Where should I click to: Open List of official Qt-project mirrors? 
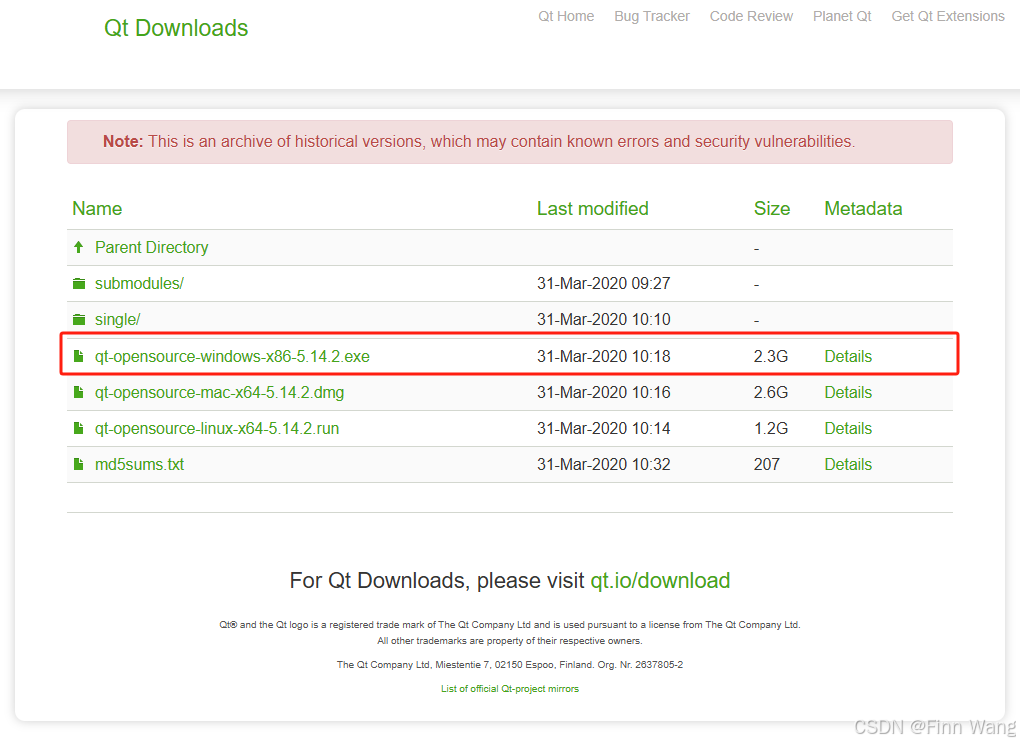coord(509,688)
